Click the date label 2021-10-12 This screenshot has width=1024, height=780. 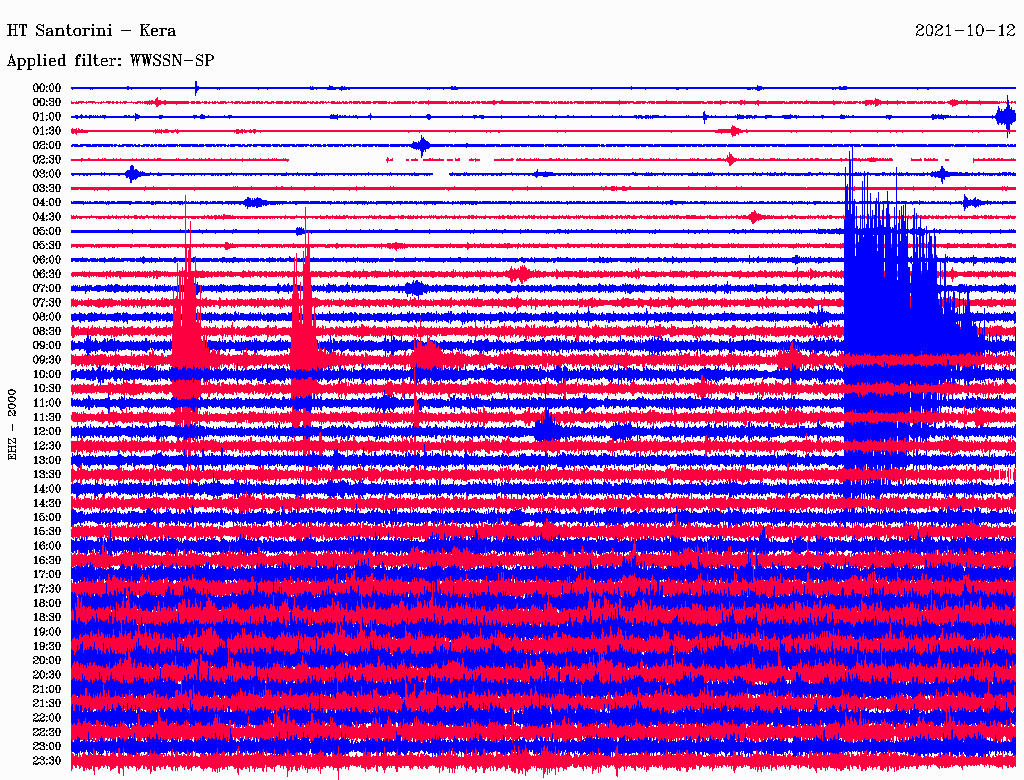(x=965, y=30)
